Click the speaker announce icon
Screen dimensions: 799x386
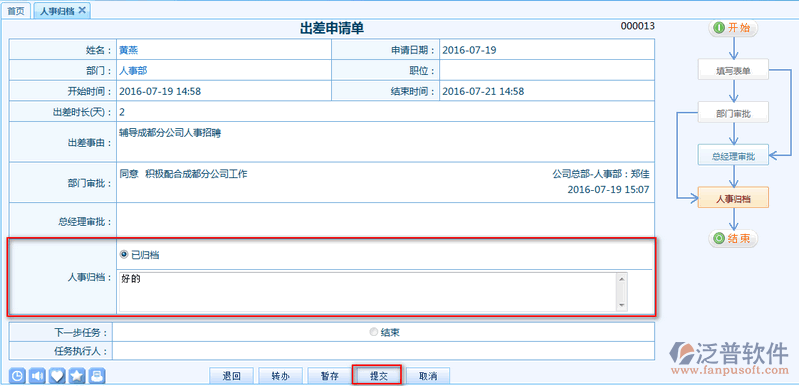[37, 376]
